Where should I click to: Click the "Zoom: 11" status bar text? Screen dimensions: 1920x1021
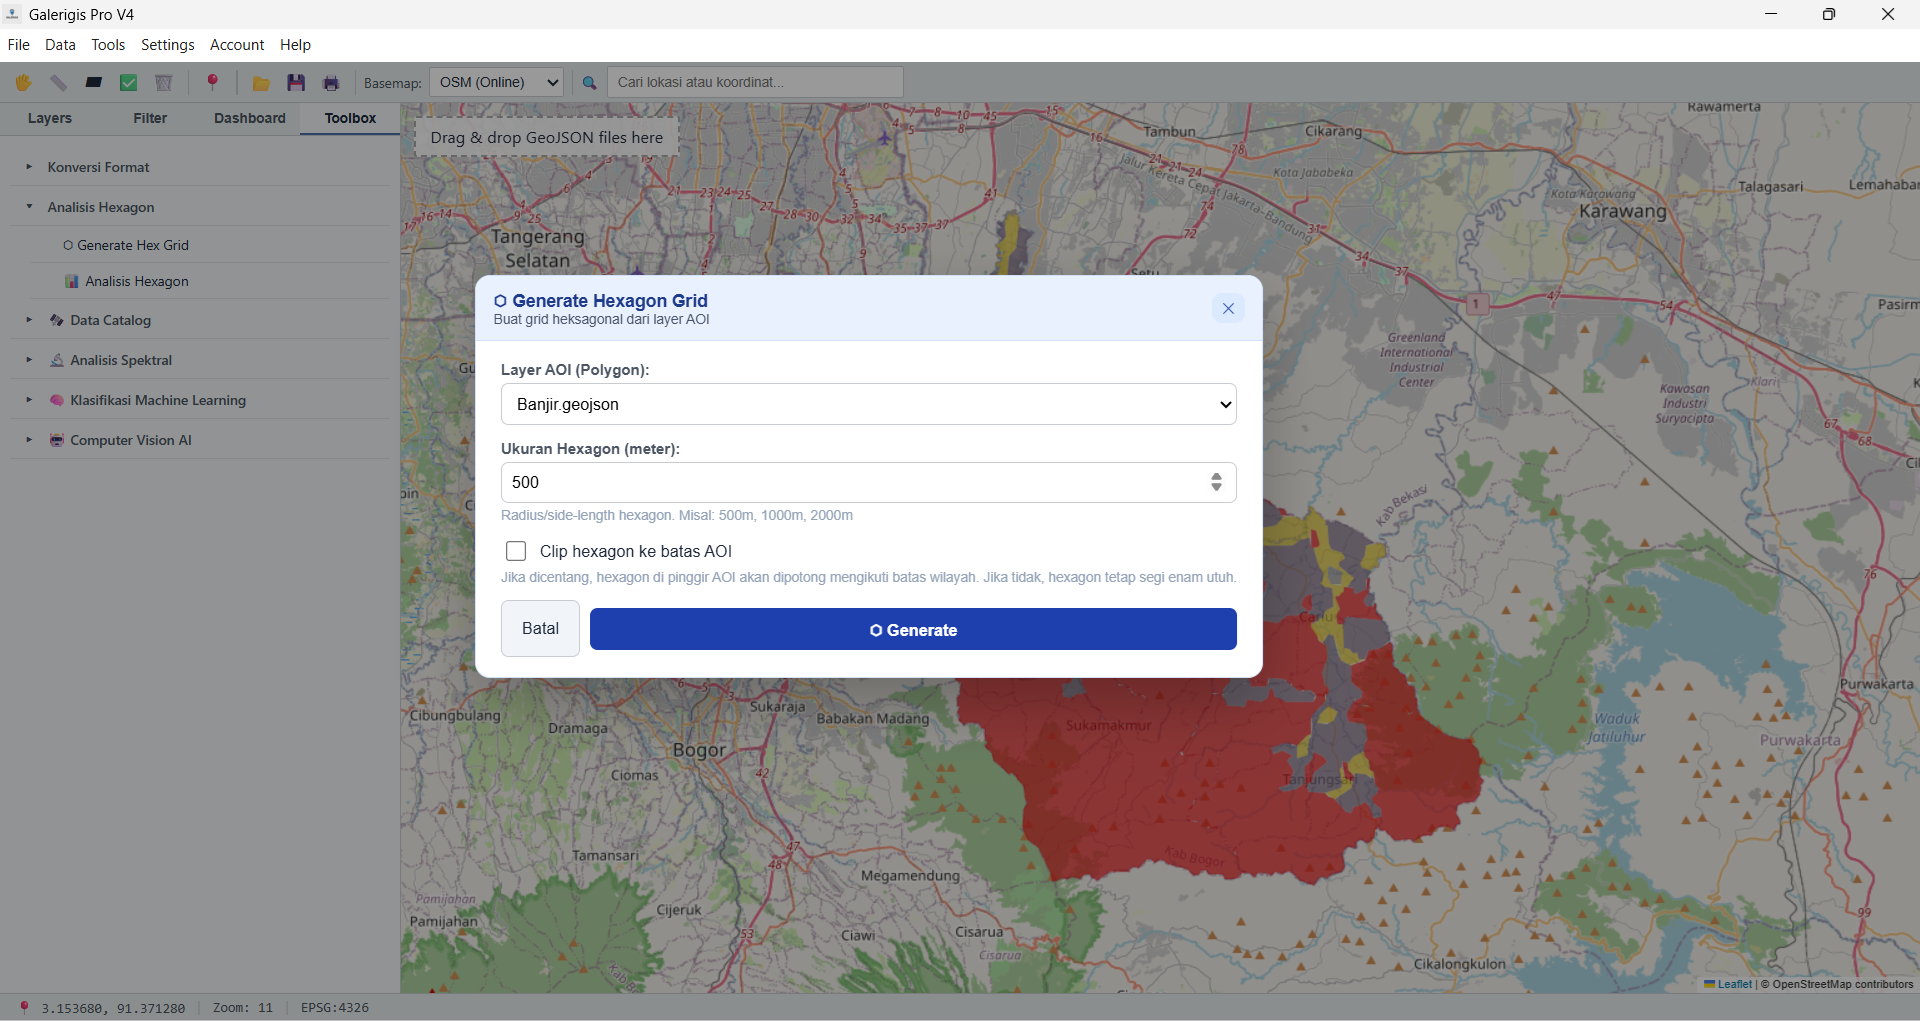pos(243,1008)
